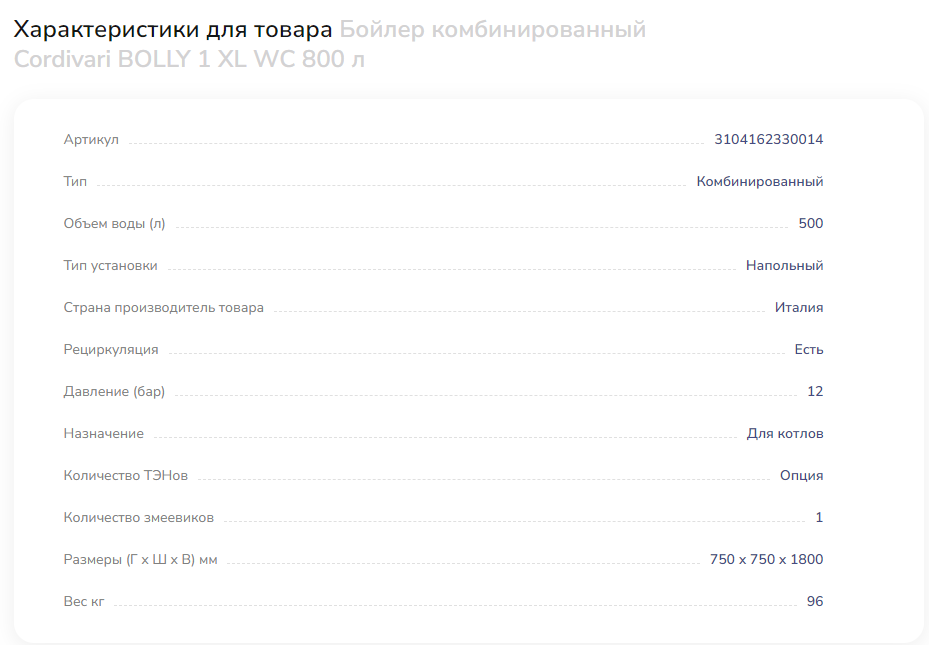Click the 'Давление (бар)' label
This screenshot has width=929, height=645.
coord(114,392)
